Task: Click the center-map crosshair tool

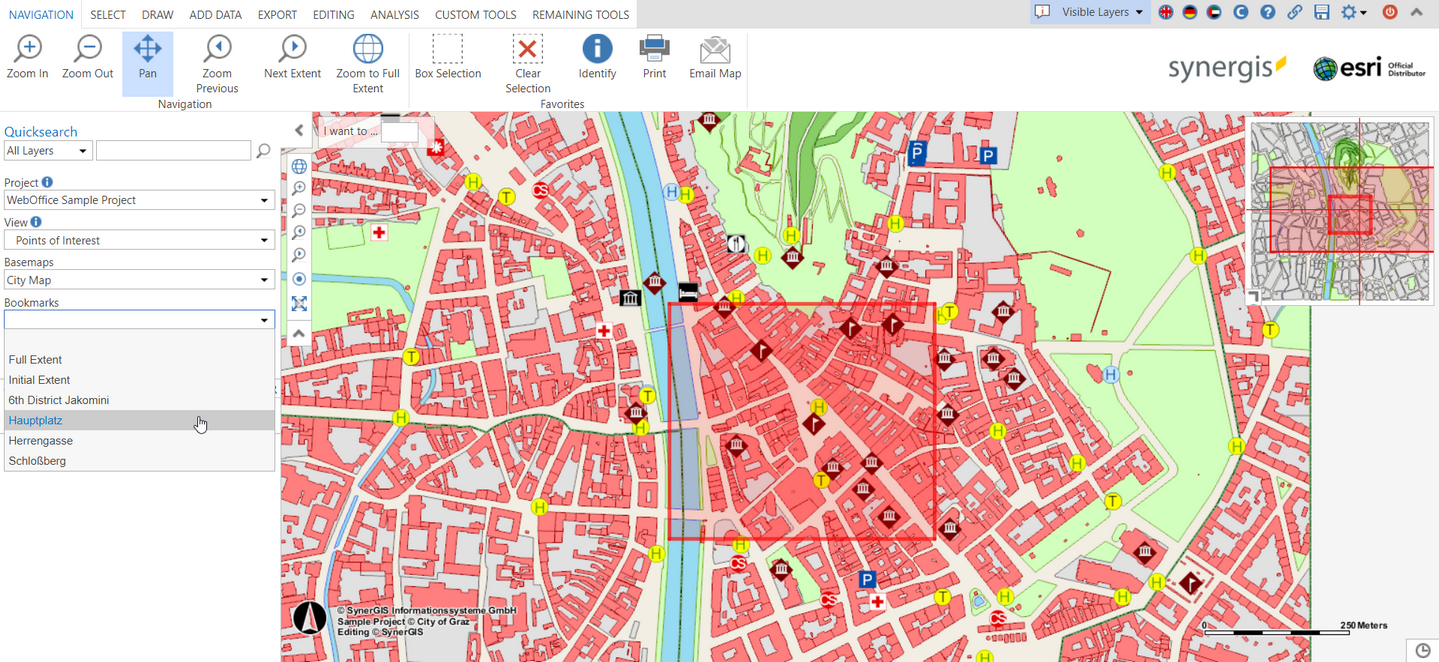Action: pyautogui.click(x=298, y=279)
